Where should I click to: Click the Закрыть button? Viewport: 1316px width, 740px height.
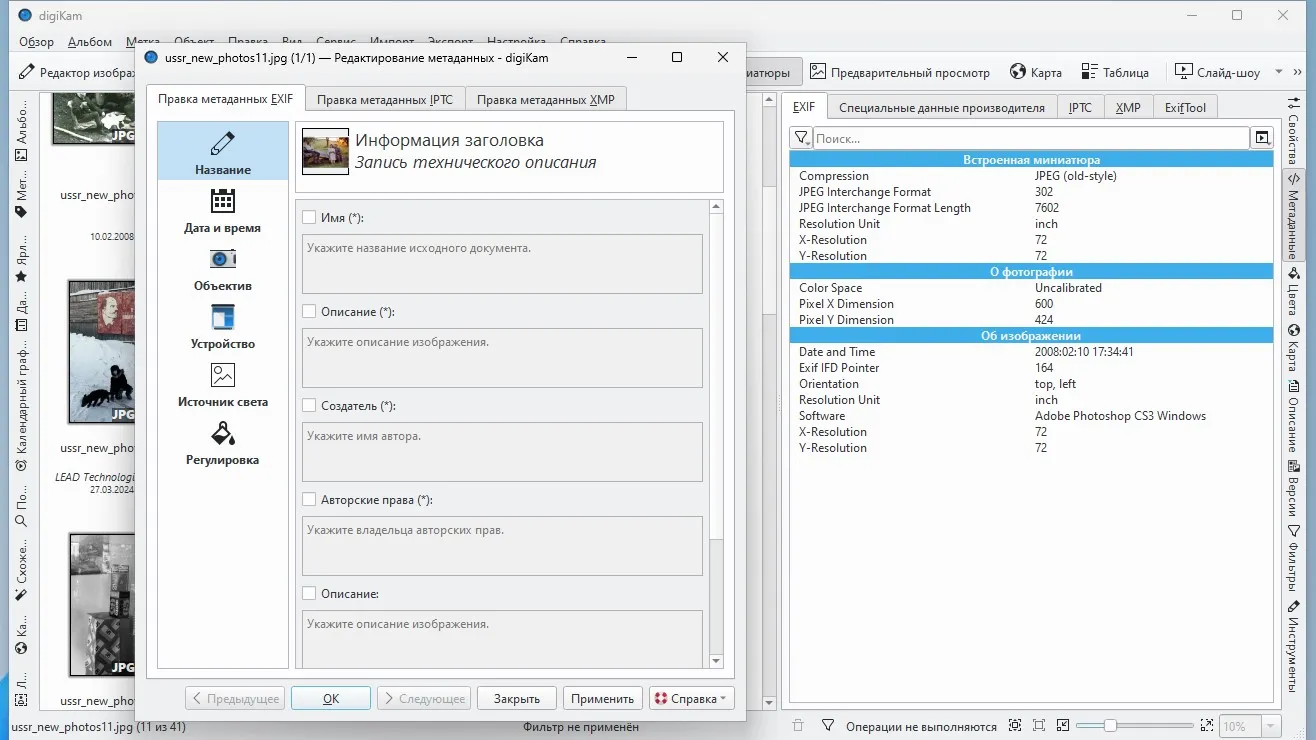tap(516, 698)
